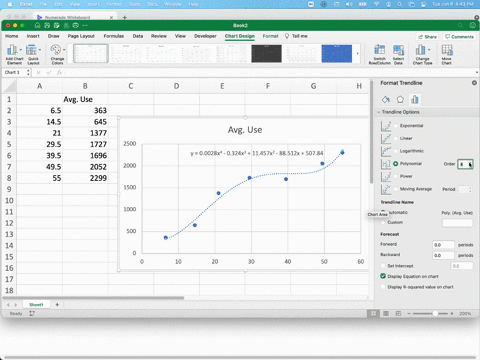
Task: Add a new sheet with plus button
Action: tap(57, 304)
